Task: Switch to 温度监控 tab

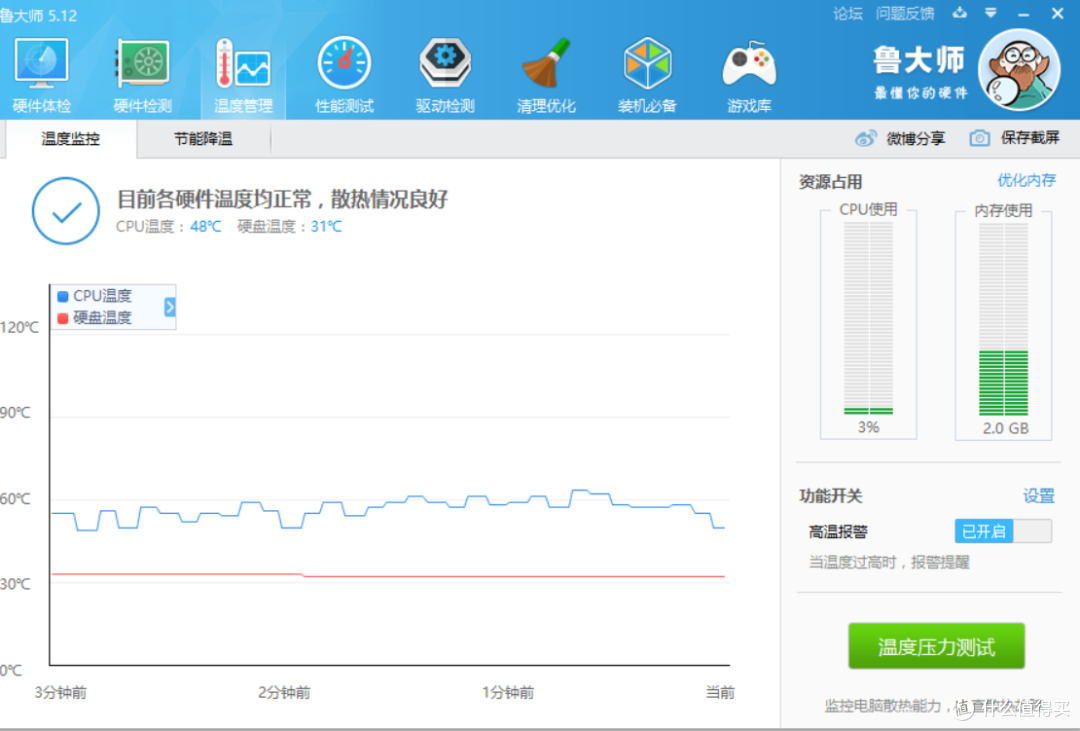Action: coord(71,139)
